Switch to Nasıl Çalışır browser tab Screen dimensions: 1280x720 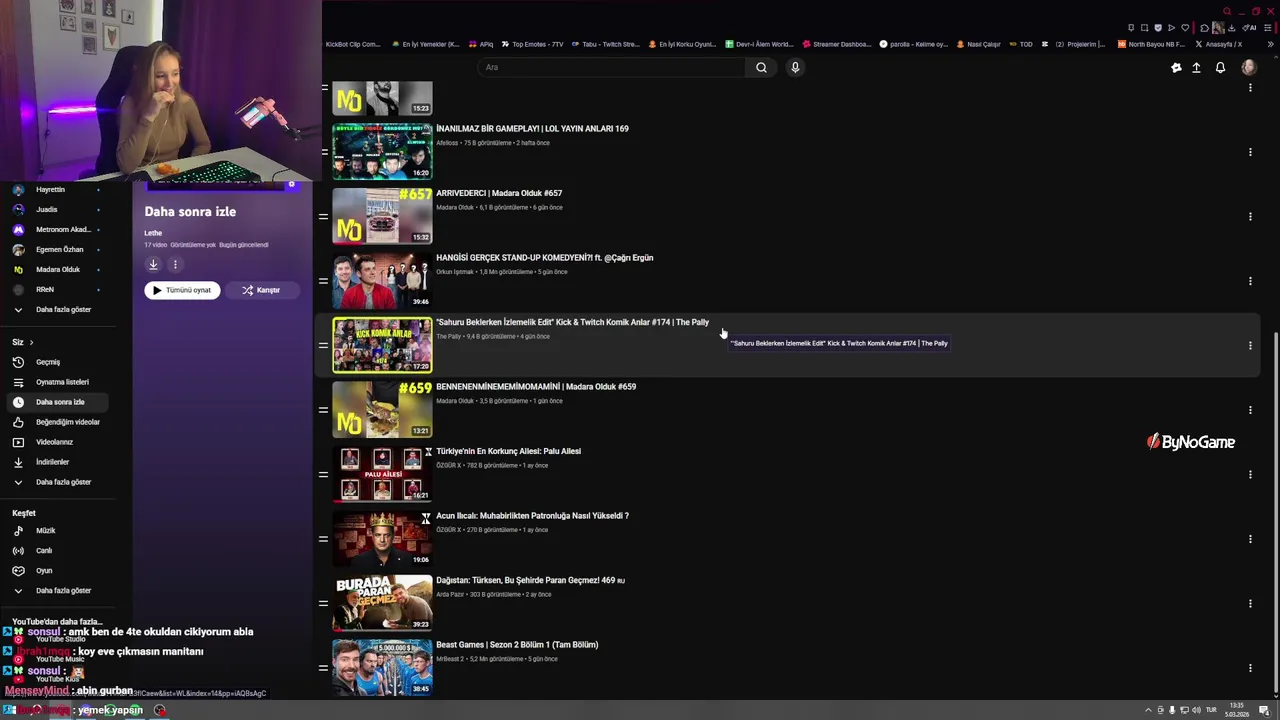click(979, 44)
